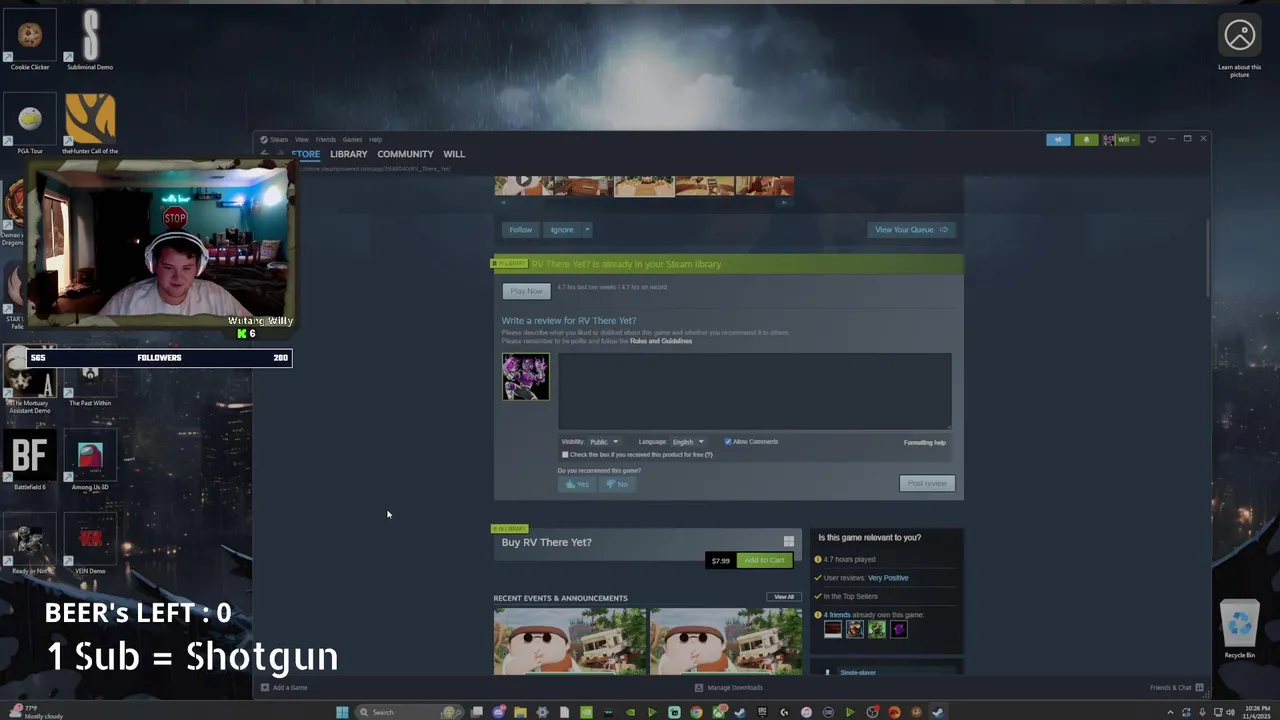Viewport: 1280px width, 720px height.
Task: Open taskbar weather widget
Action: point(35,712)
